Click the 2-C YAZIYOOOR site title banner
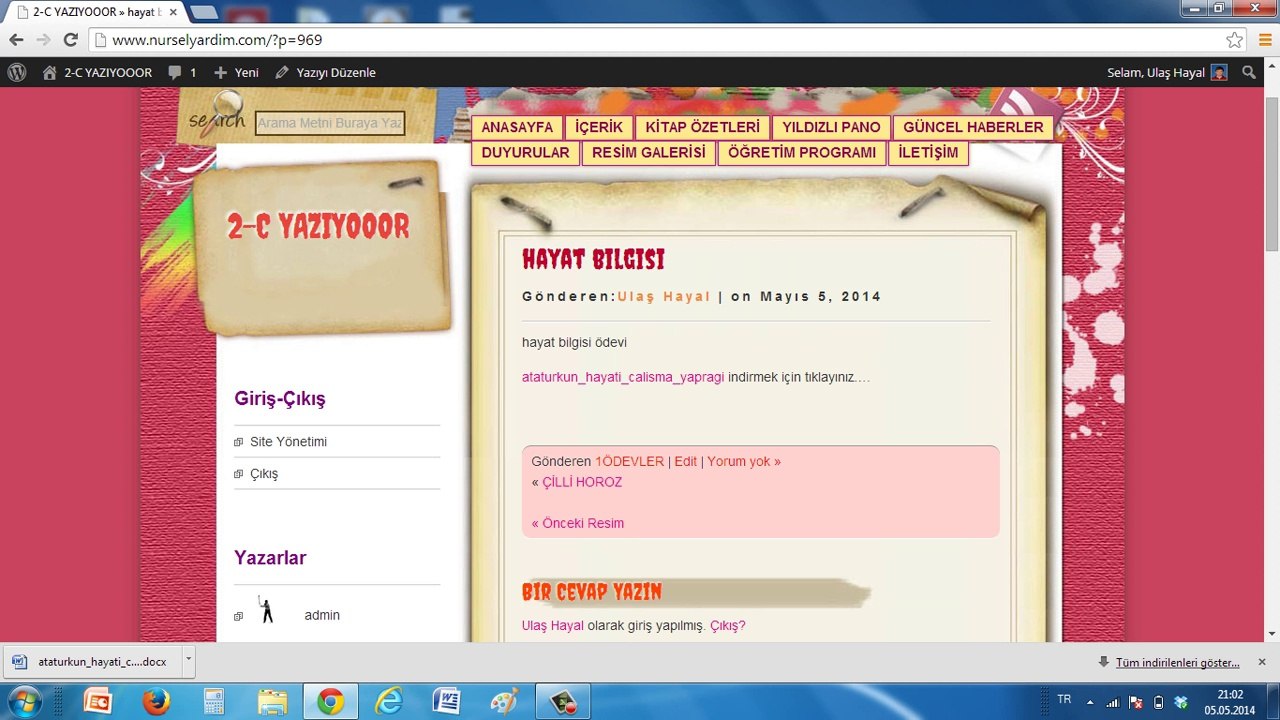The width and height of the screenshot is (1280, 720). pos(318,226)
